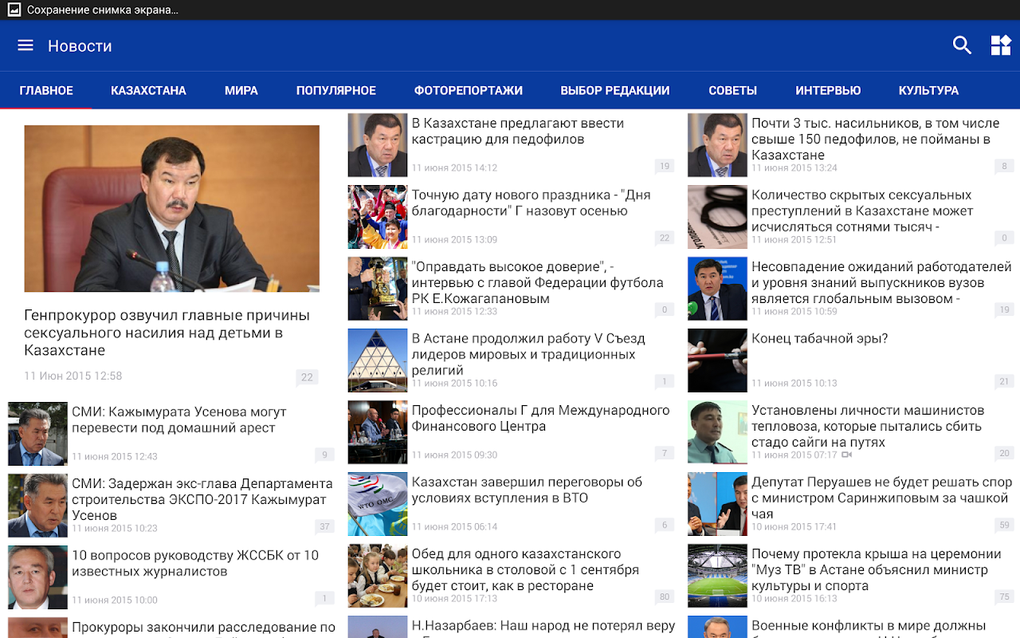Click pyramid building thumbnail for V Съезд article
The height and width of the screenshot is (638, 1020).
coord(377,360)
